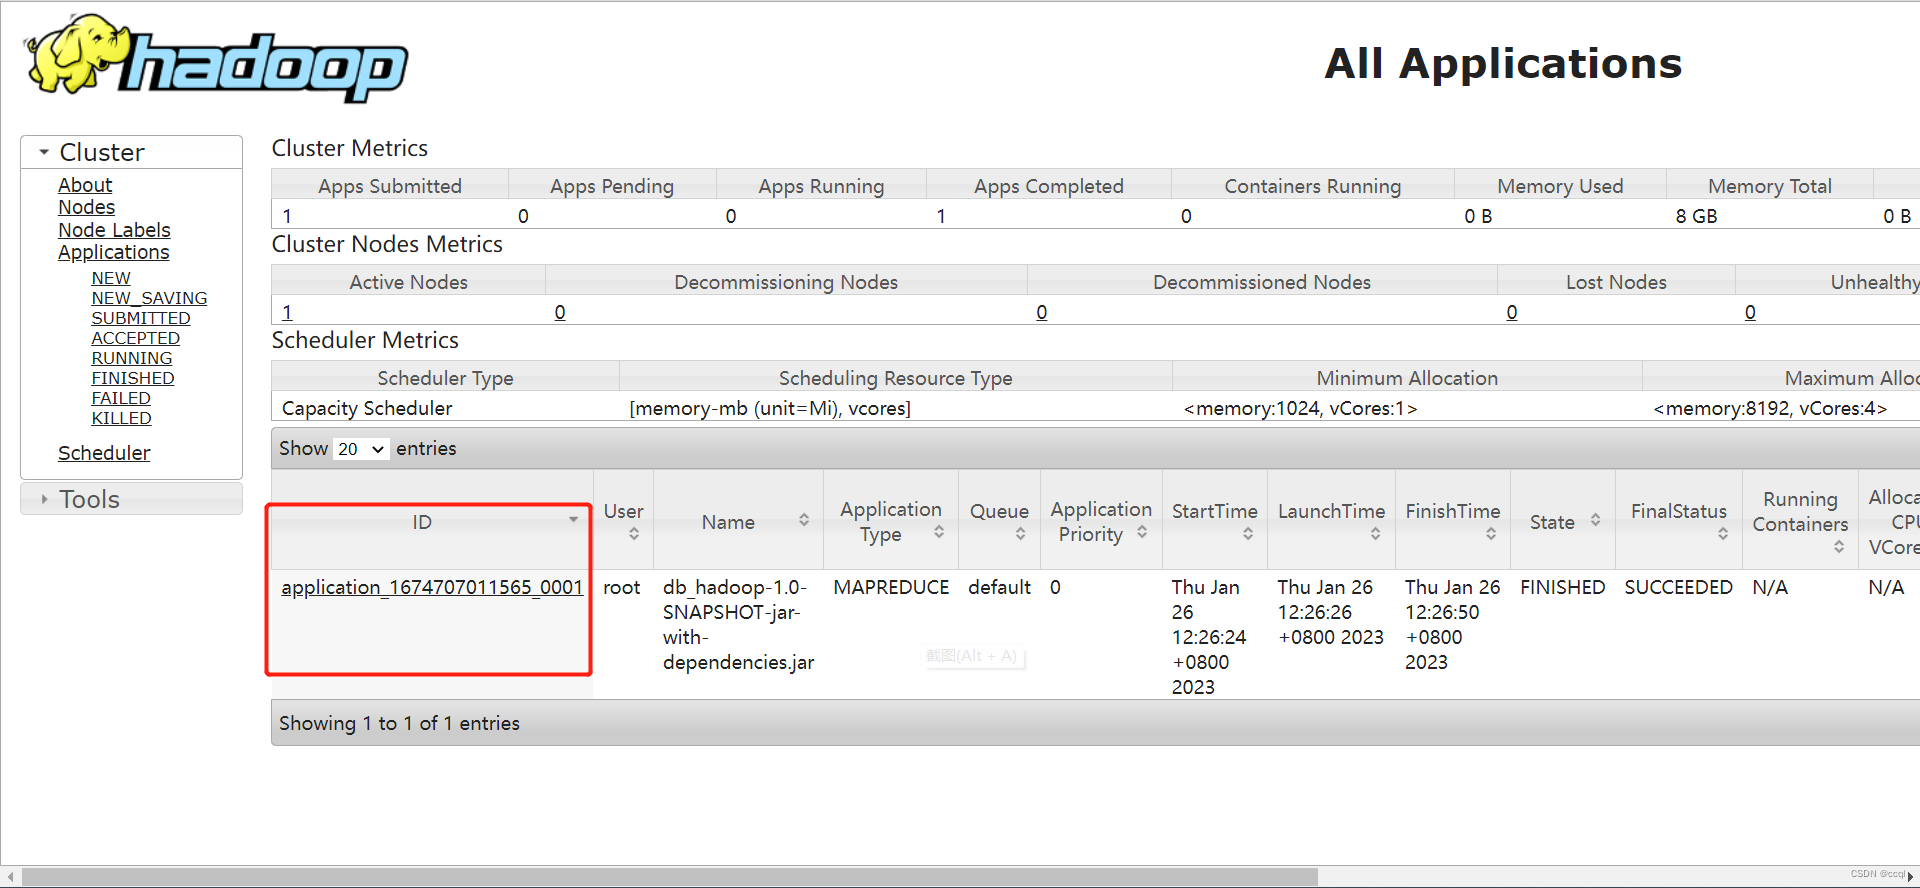Click the Lost Nodes count link
The height and width of the screenshot is (888, 1920).
pyautogui.click(x=1512, y=312)
